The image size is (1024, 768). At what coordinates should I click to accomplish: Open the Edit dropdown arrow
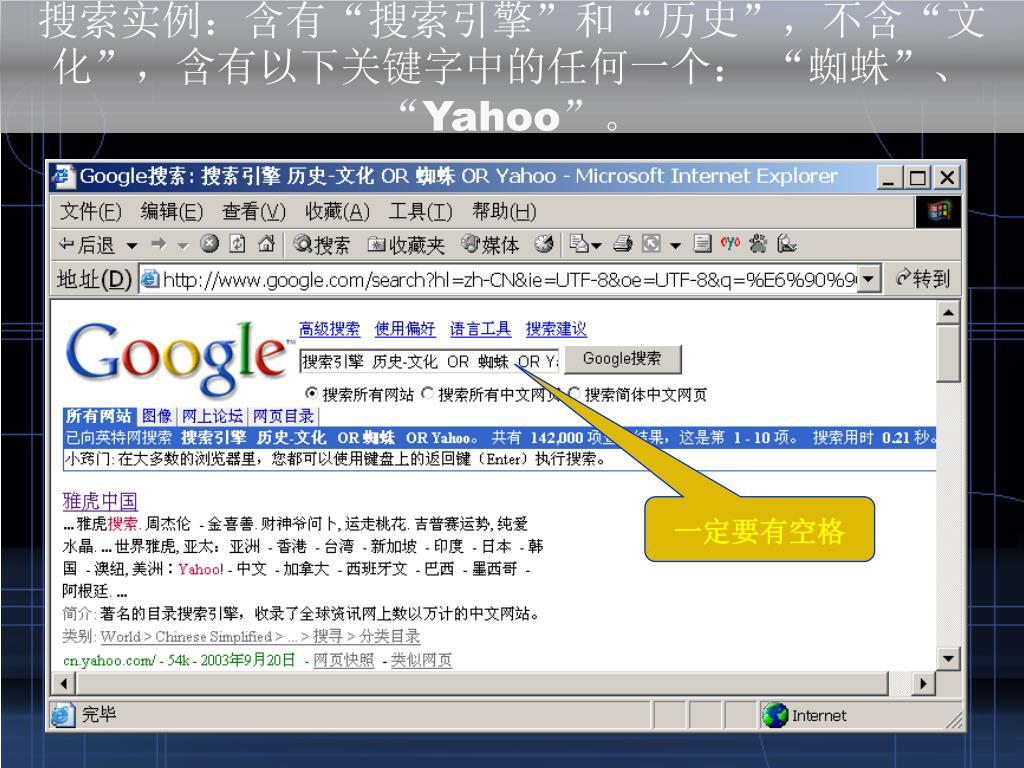point(675,246)
